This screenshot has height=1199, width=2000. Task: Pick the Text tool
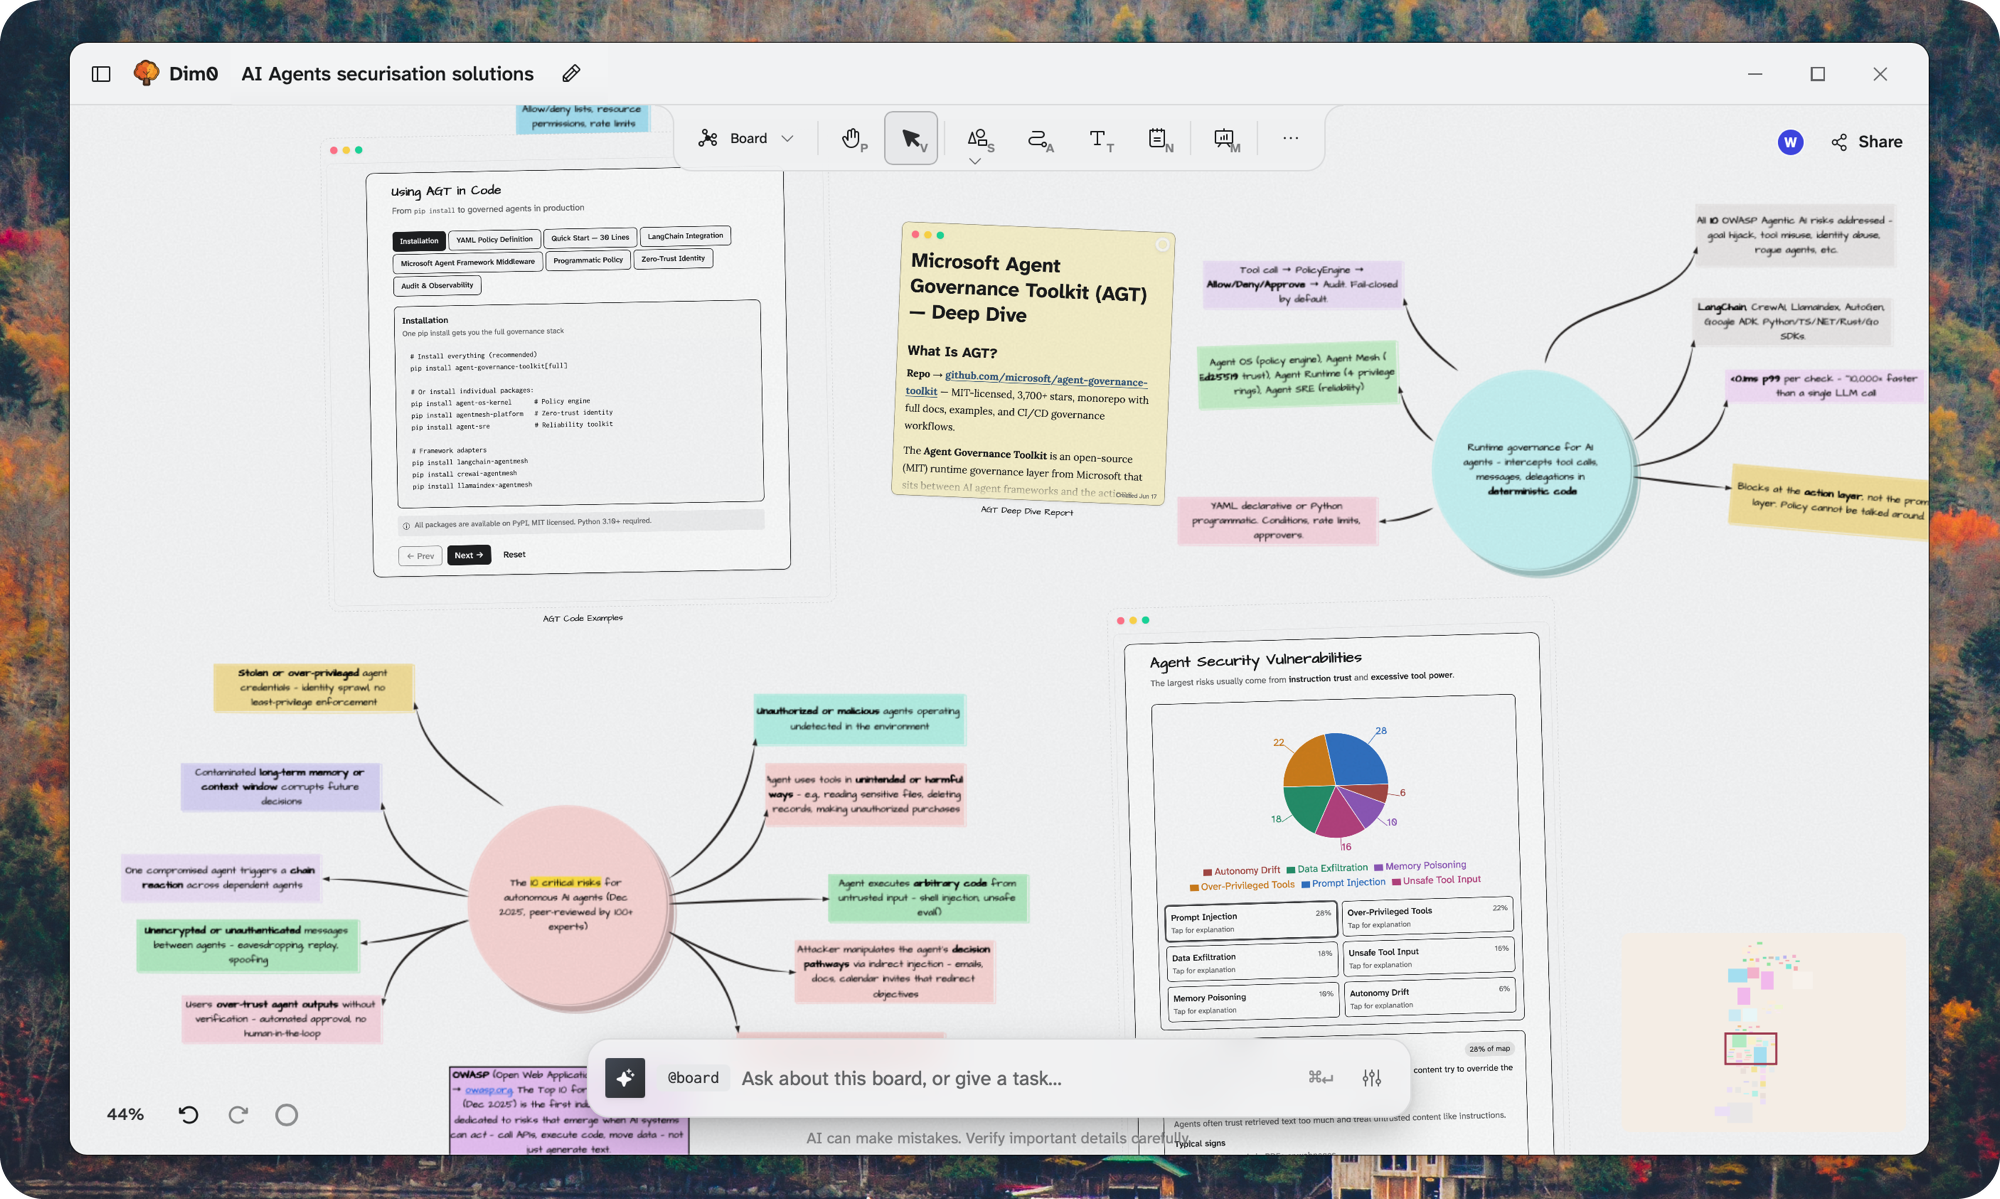1099,138
